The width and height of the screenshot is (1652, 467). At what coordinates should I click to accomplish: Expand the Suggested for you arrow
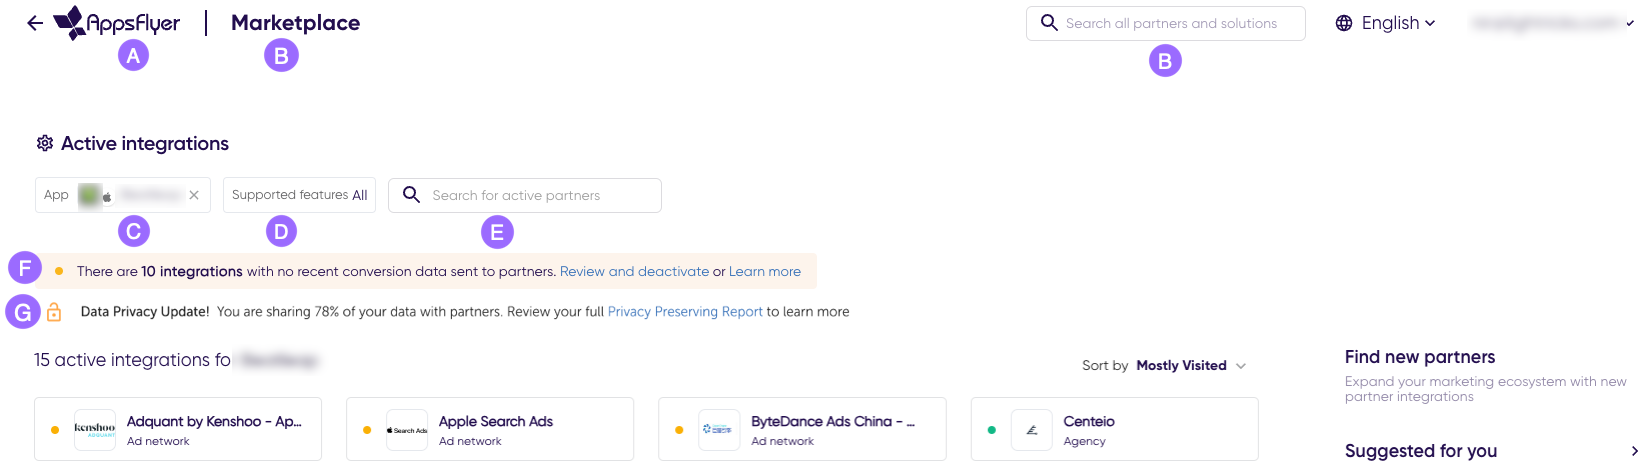click(1634, 451)
